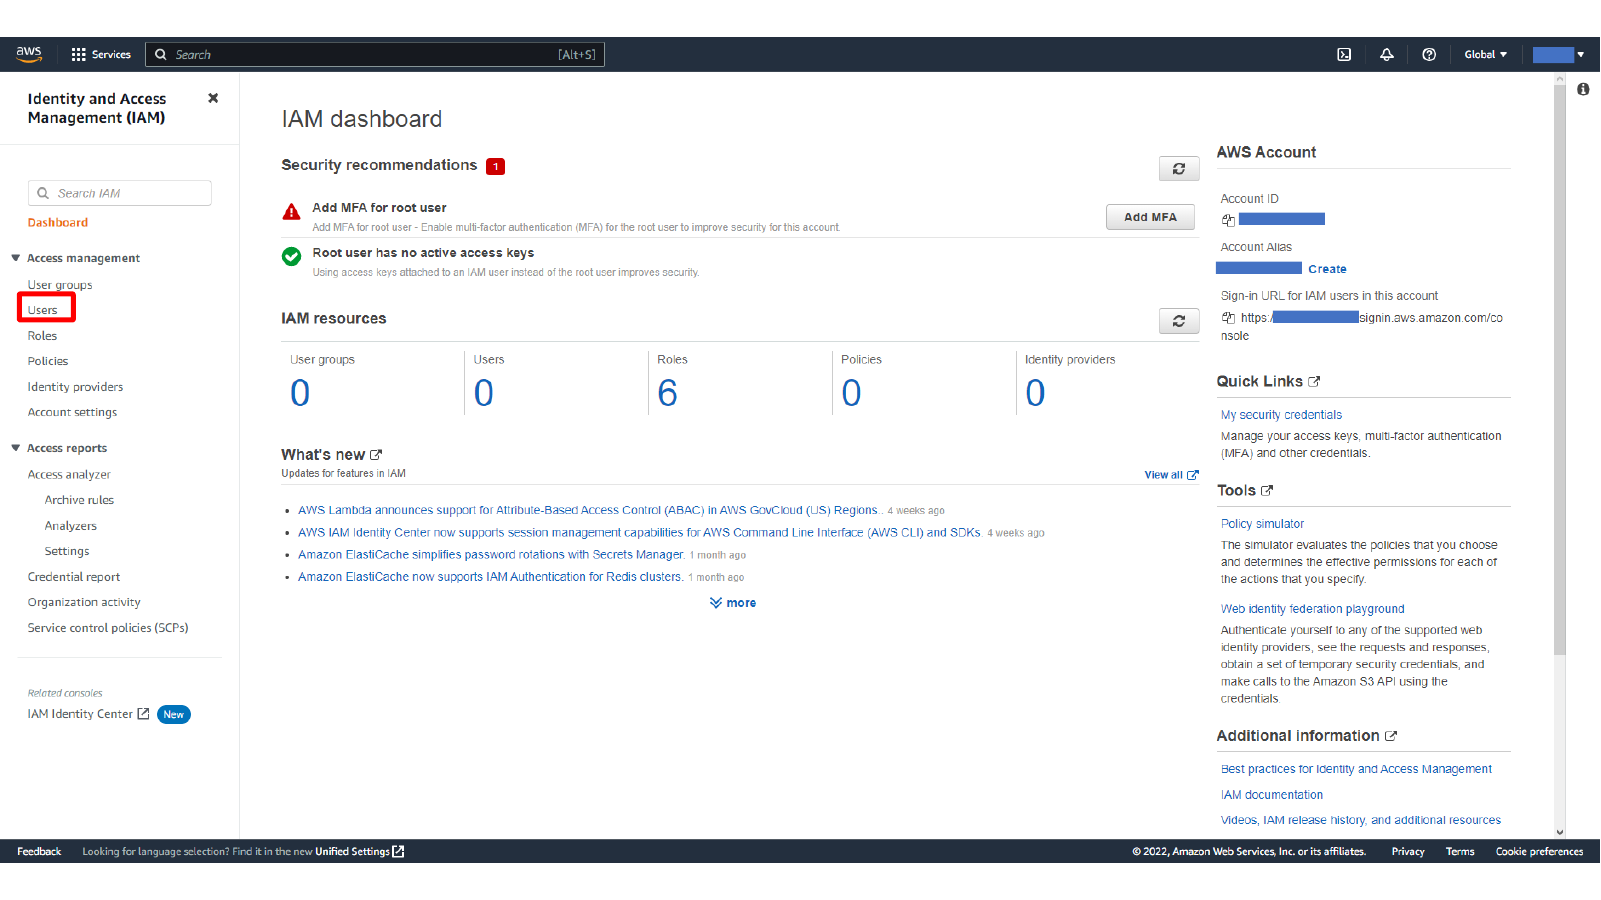Open Lambda ABAC GovCloud announcement
Viewport: 1601px width, 900px height.
(588, 510)
